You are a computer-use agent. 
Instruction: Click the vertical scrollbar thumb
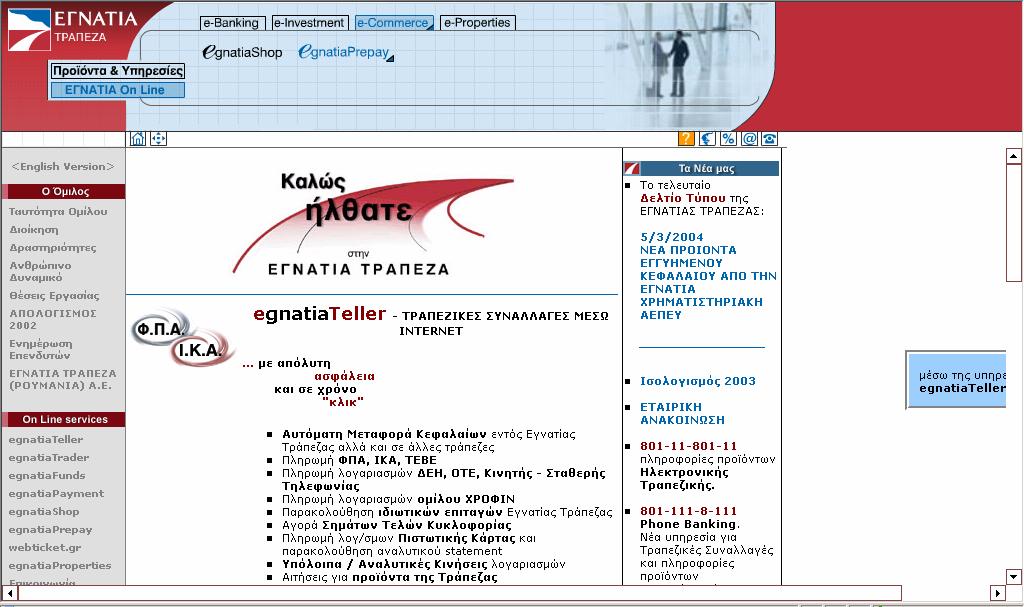pos(1014,223)
